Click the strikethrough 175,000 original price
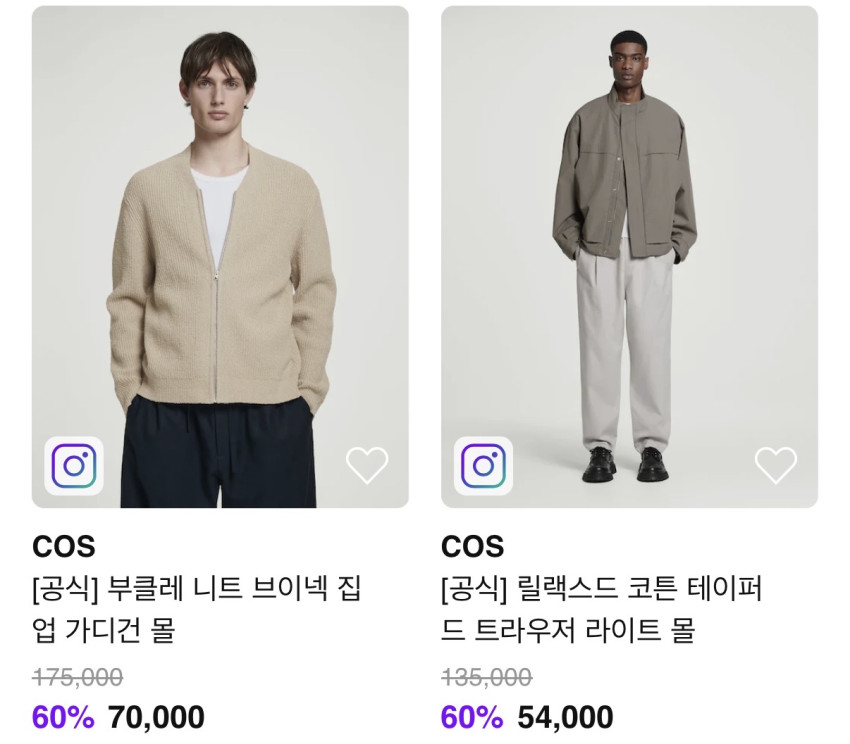The height and width of the screenshot is (744, 850). pyautogui.click(x=78, y=677)
